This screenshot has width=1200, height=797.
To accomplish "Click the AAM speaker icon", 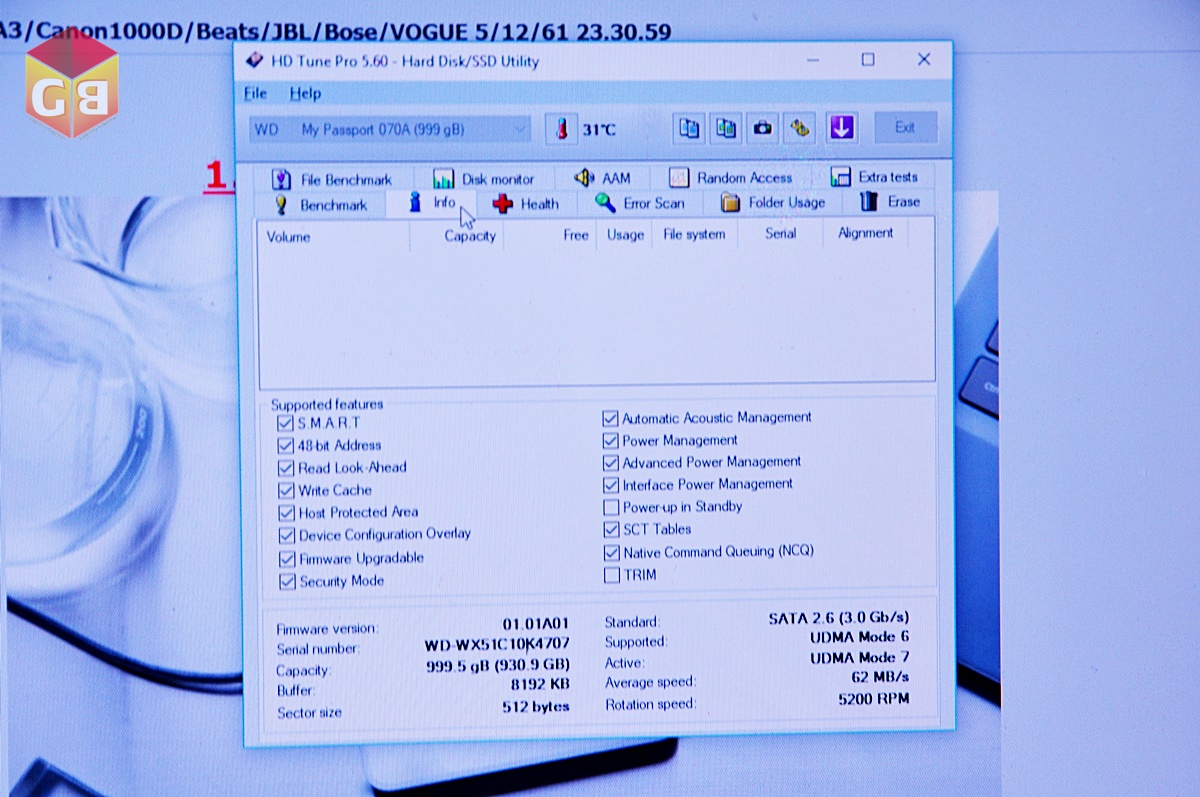I will (585, 178).
